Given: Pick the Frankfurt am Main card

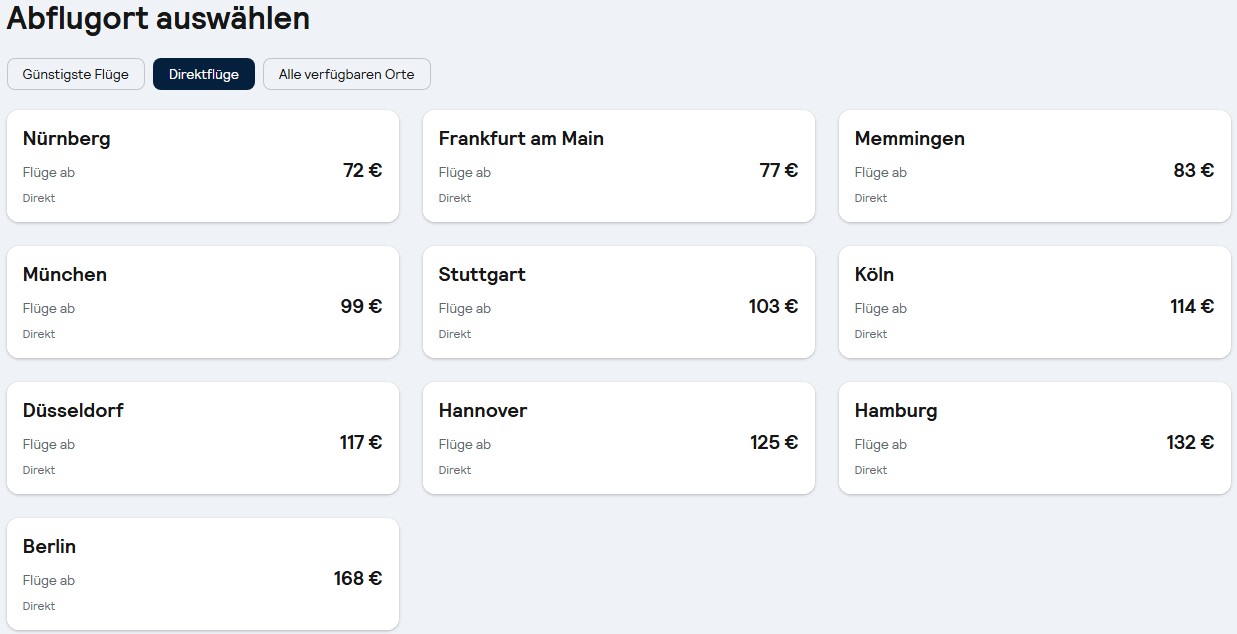Looking at the screenshot, I should coord(618,166).
